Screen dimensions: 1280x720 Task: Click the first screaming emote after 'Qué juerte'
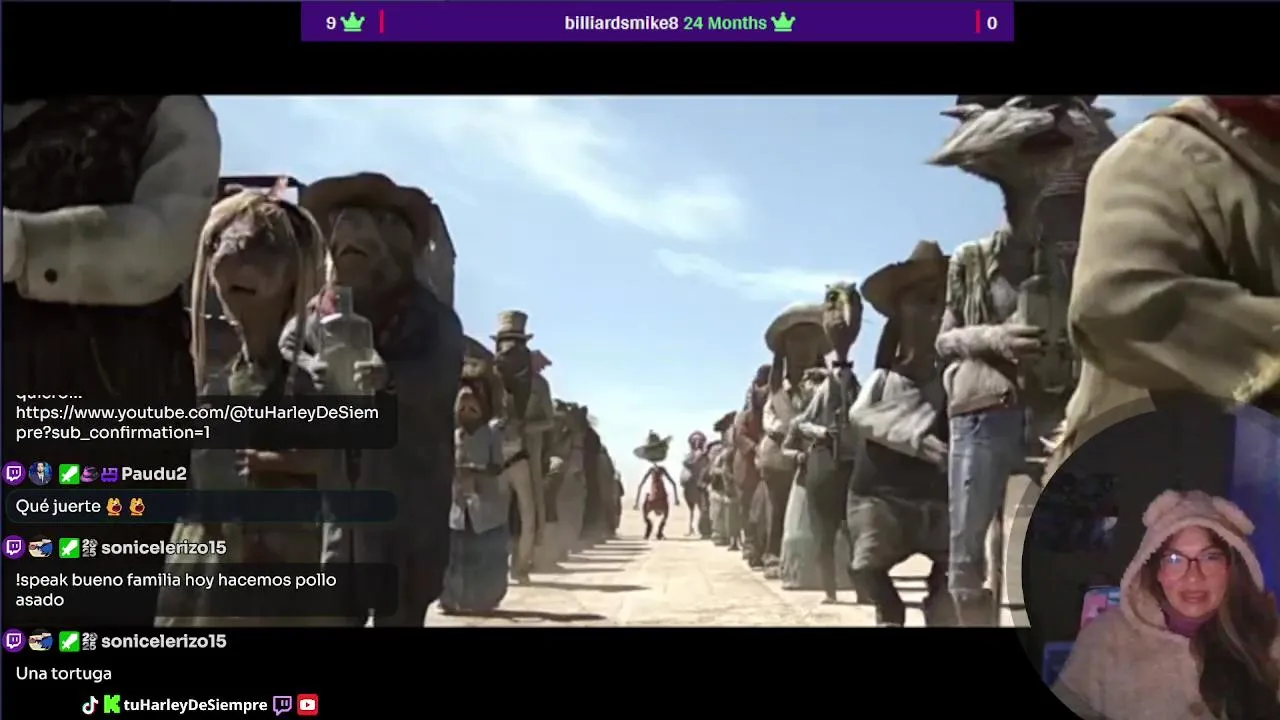114,507
